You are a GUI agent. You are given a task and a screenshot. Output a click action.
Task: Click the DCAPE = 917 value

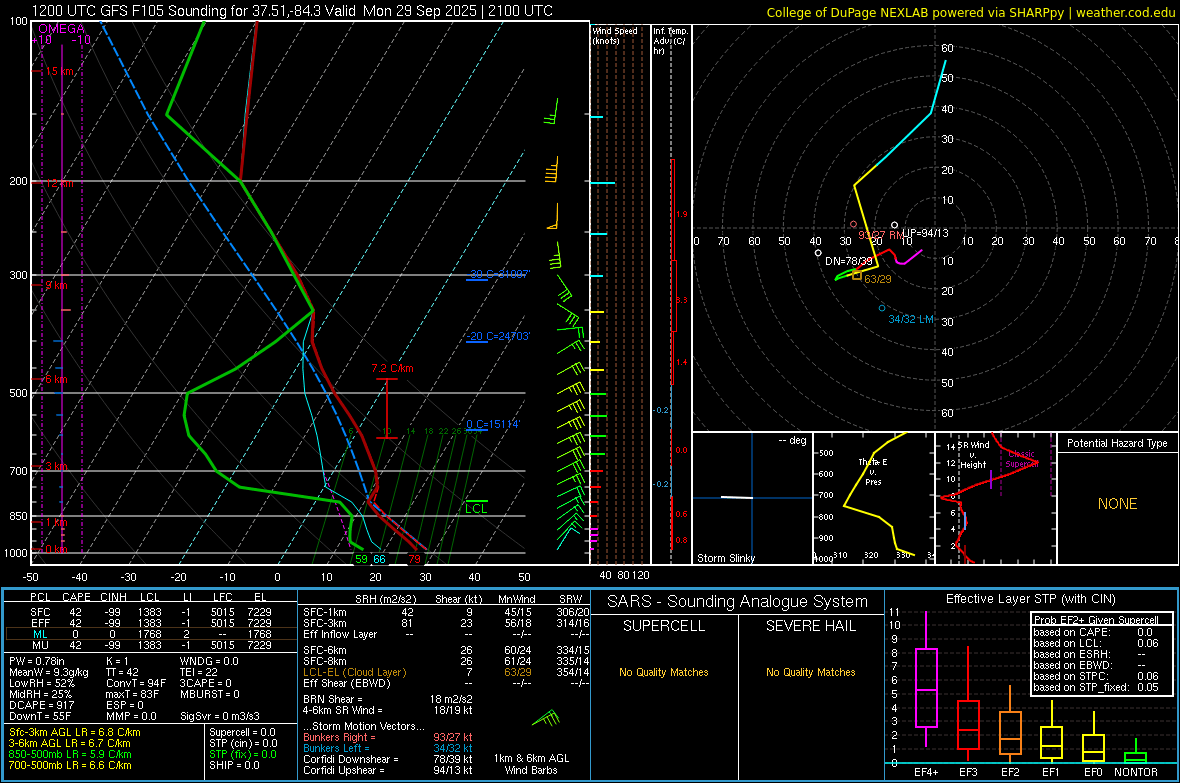(x=41, y=705)
